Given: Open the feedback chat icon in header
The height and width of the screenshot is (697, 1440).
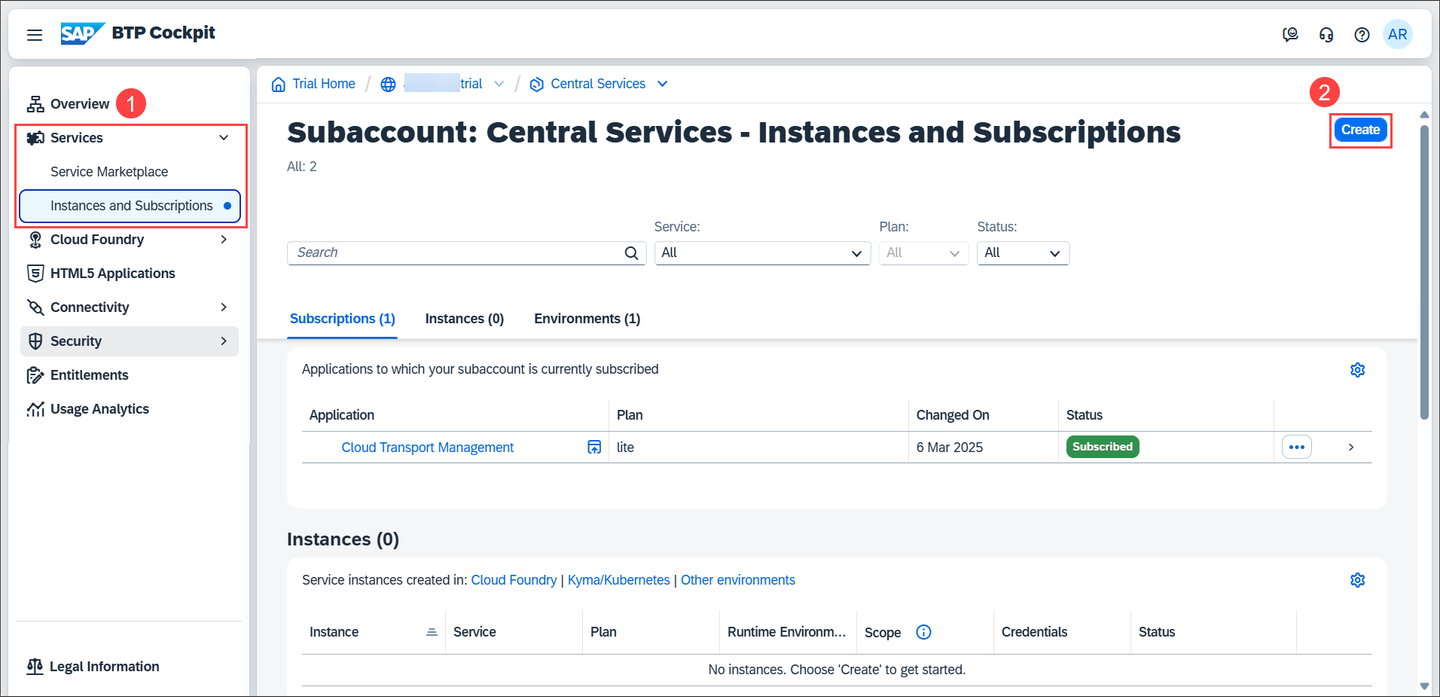Looking at the screenshot, I should (x=1290, y=35).
